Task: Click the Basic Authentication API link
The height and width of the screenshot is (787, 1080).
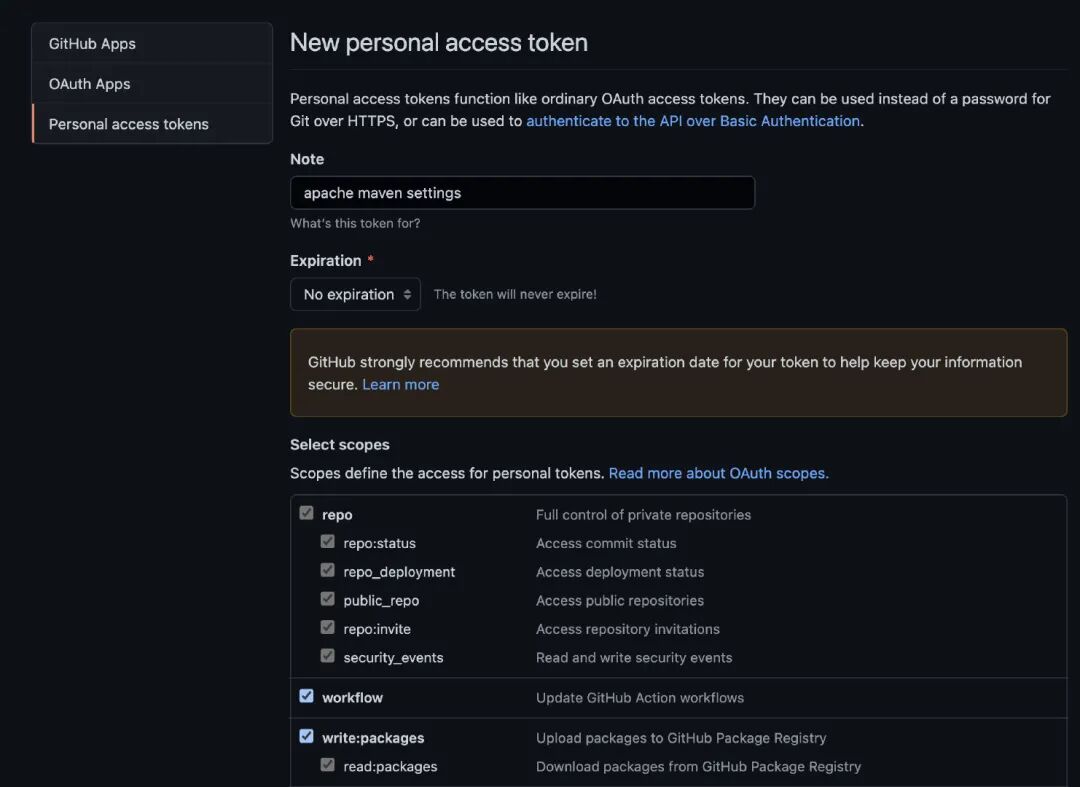Action: click(693, 121)
